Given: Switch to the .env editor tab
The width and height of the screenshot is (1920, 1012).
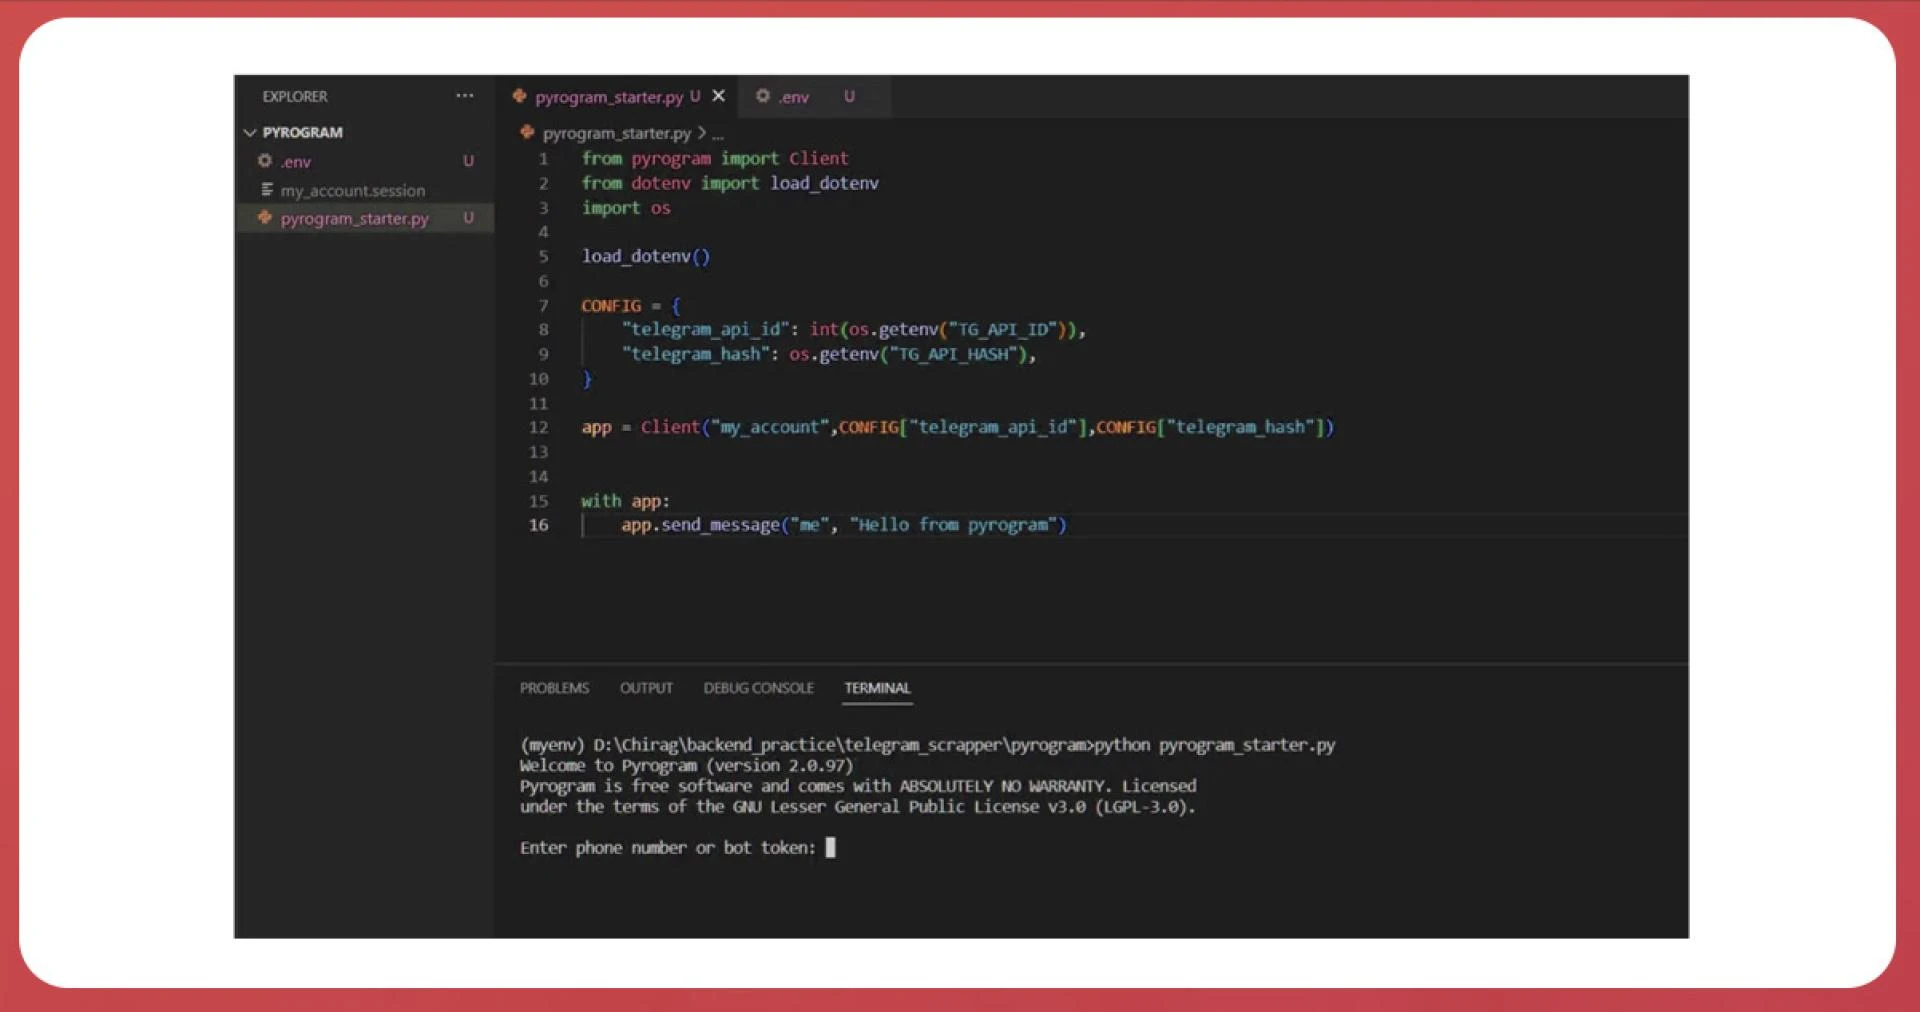Looking at the screenshot, I should coord(794,97).
